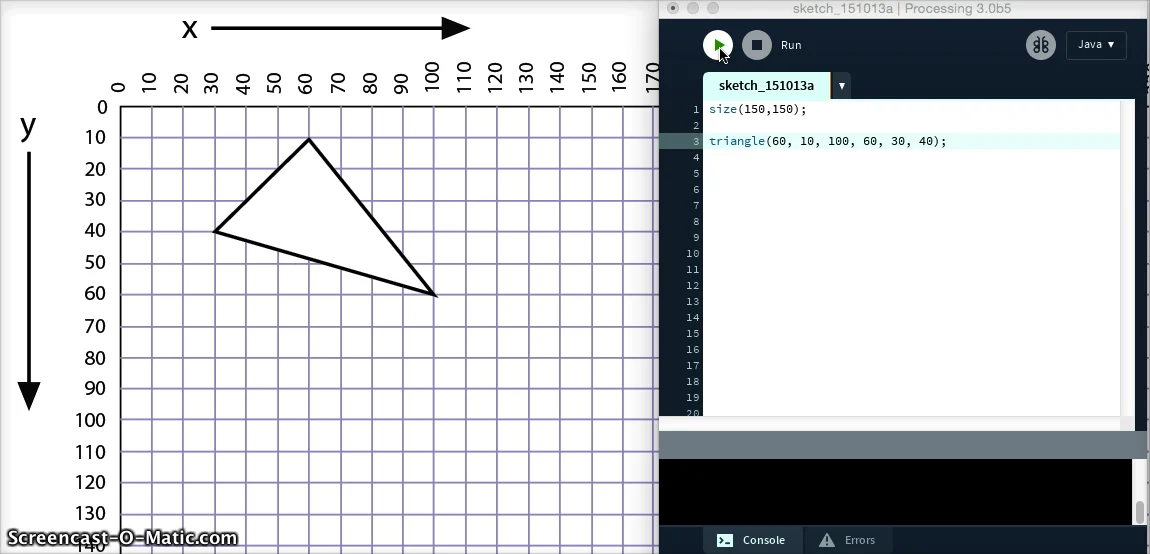Click line number 19 in the gutter

pos(692,398)
